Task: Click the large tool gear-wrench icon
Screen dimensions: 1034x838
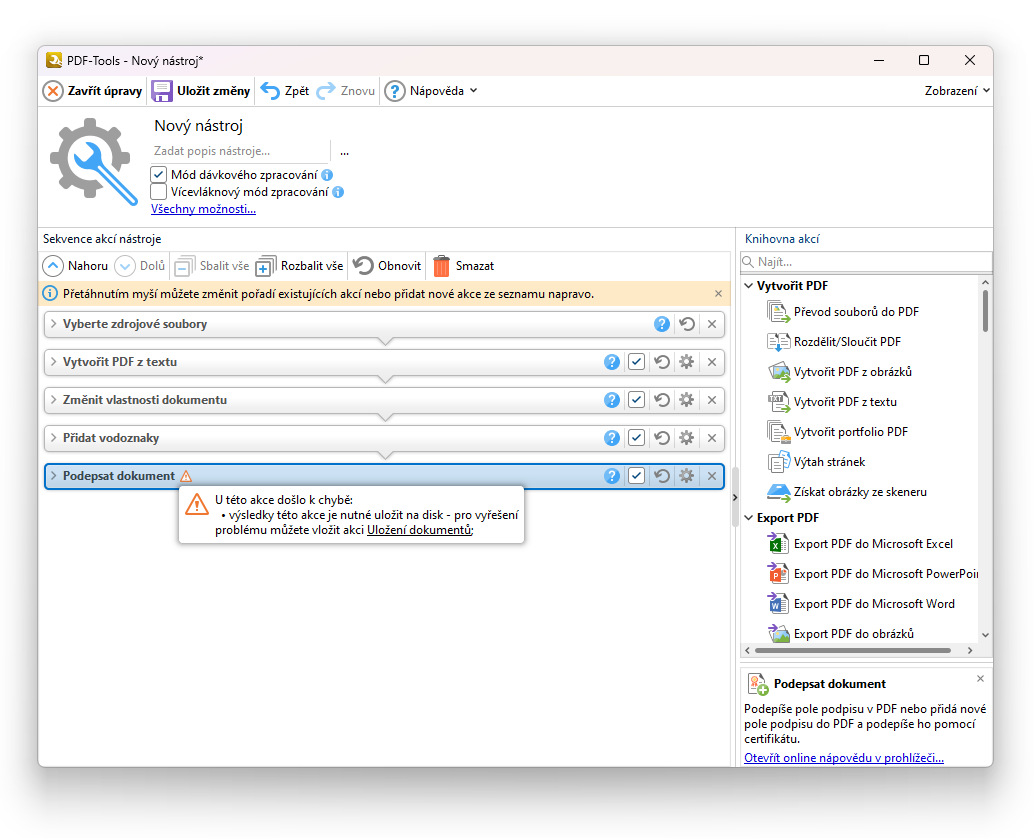Action: click(x=94, y=162)
